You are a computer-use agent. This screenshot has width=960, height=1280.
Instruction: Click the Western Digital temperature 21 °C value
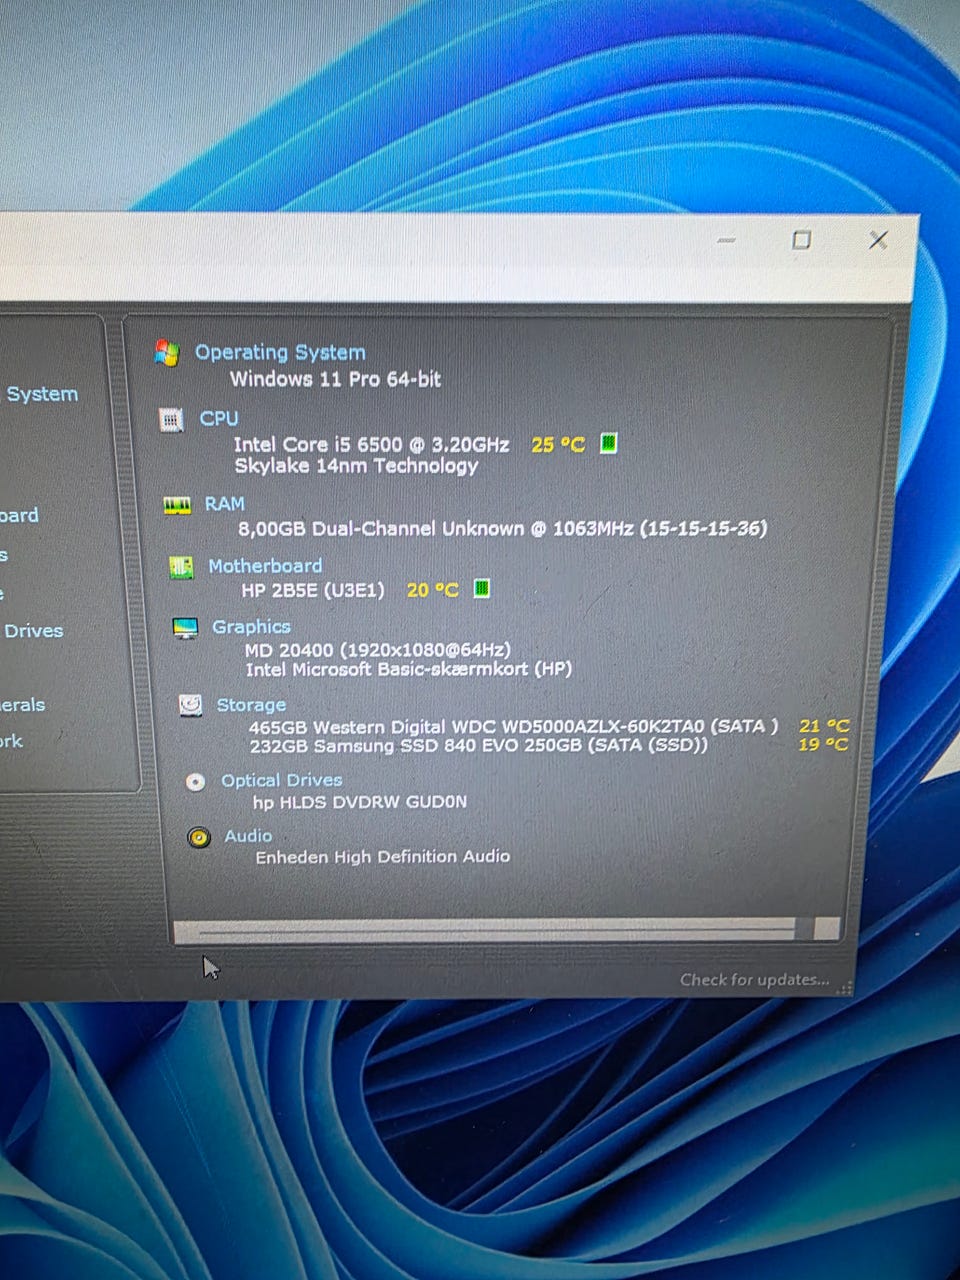coord(824,726)
